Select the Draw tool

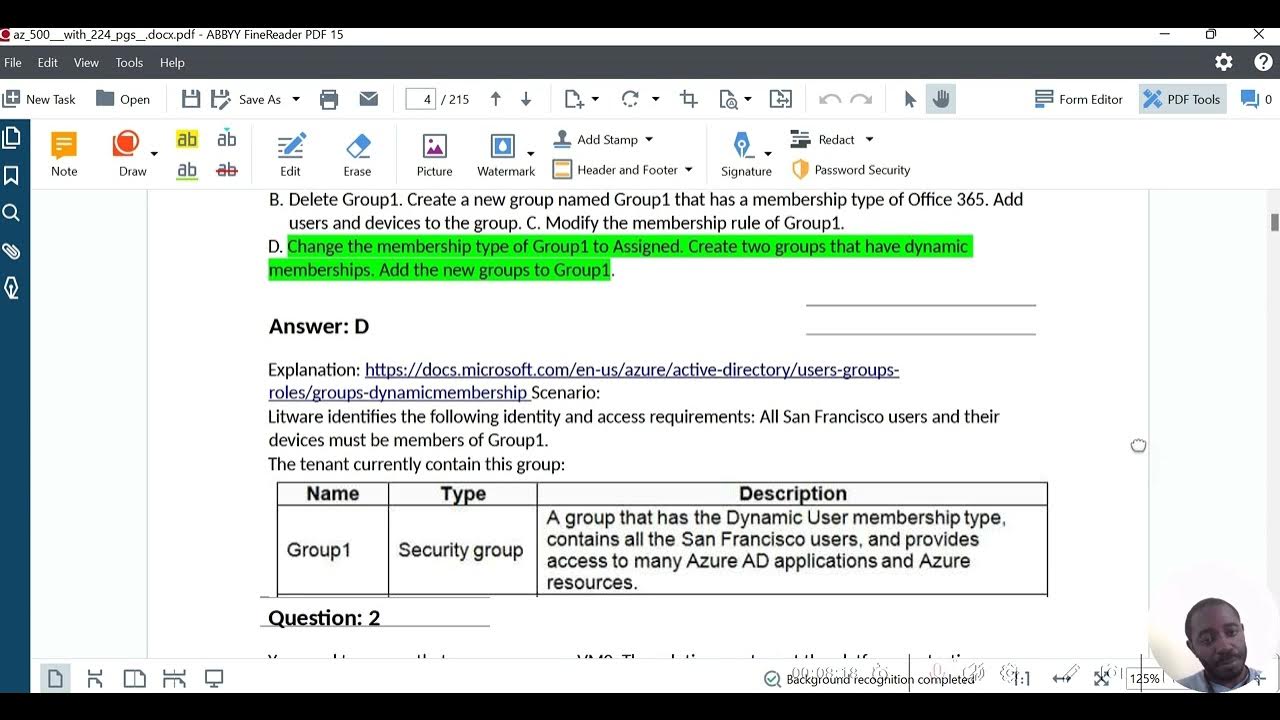[130, 154]
